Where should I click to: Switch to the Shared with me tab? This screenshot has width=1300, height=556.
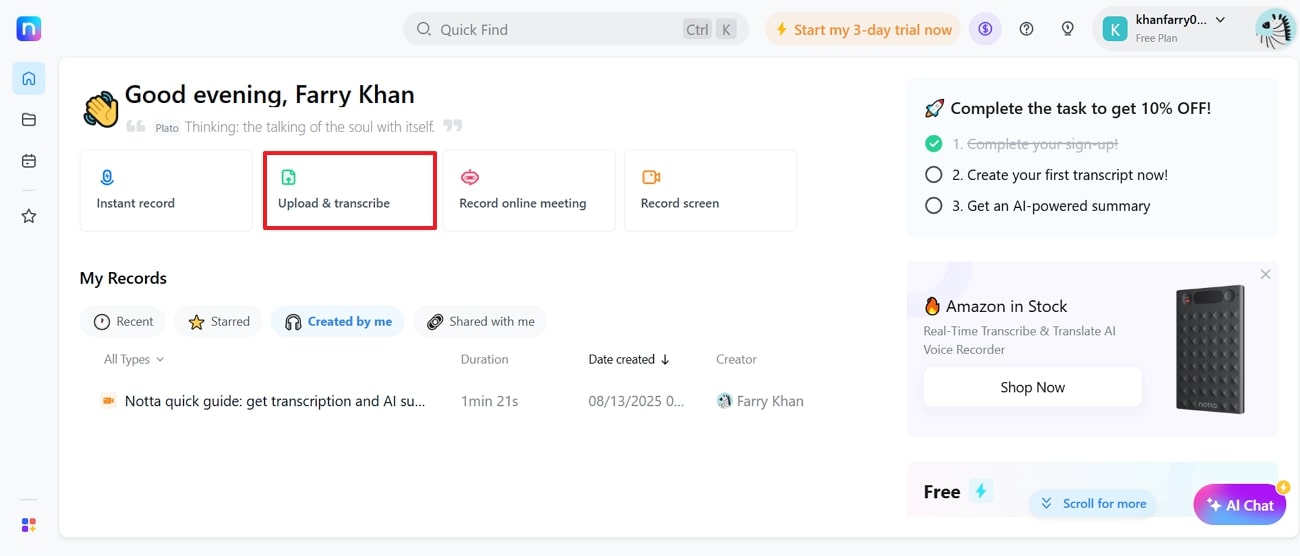(x=480, y=321)
